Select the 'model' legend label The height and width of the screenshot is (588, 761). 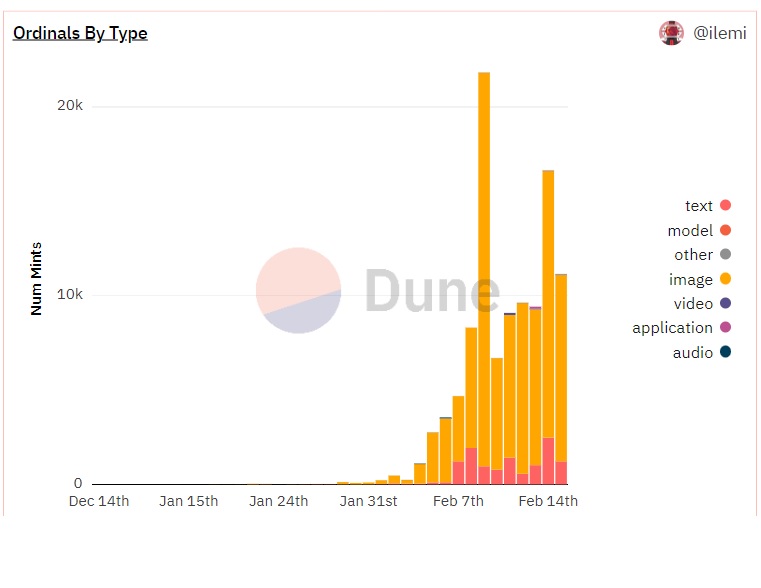tap(690, 230)
